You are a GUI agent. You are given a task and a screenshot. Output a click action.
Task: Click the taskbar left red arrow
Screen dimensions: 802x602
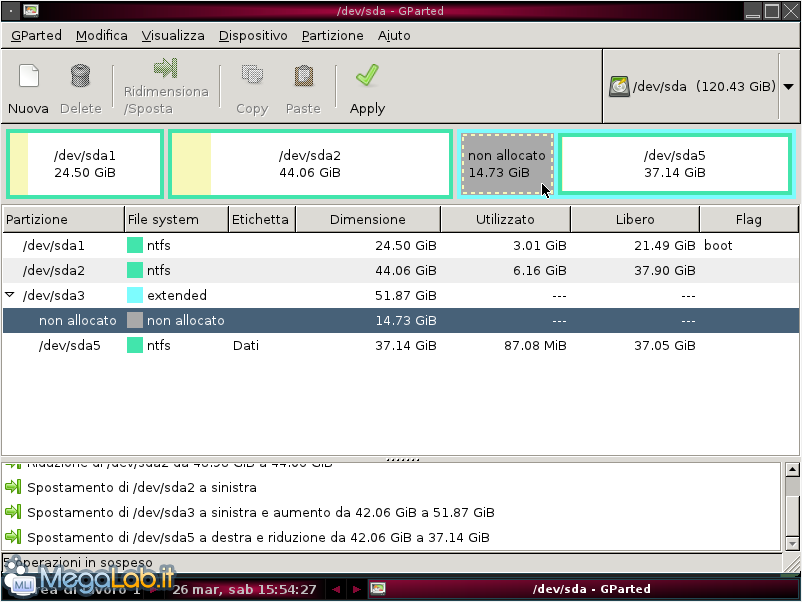click(x=336, y=589)
